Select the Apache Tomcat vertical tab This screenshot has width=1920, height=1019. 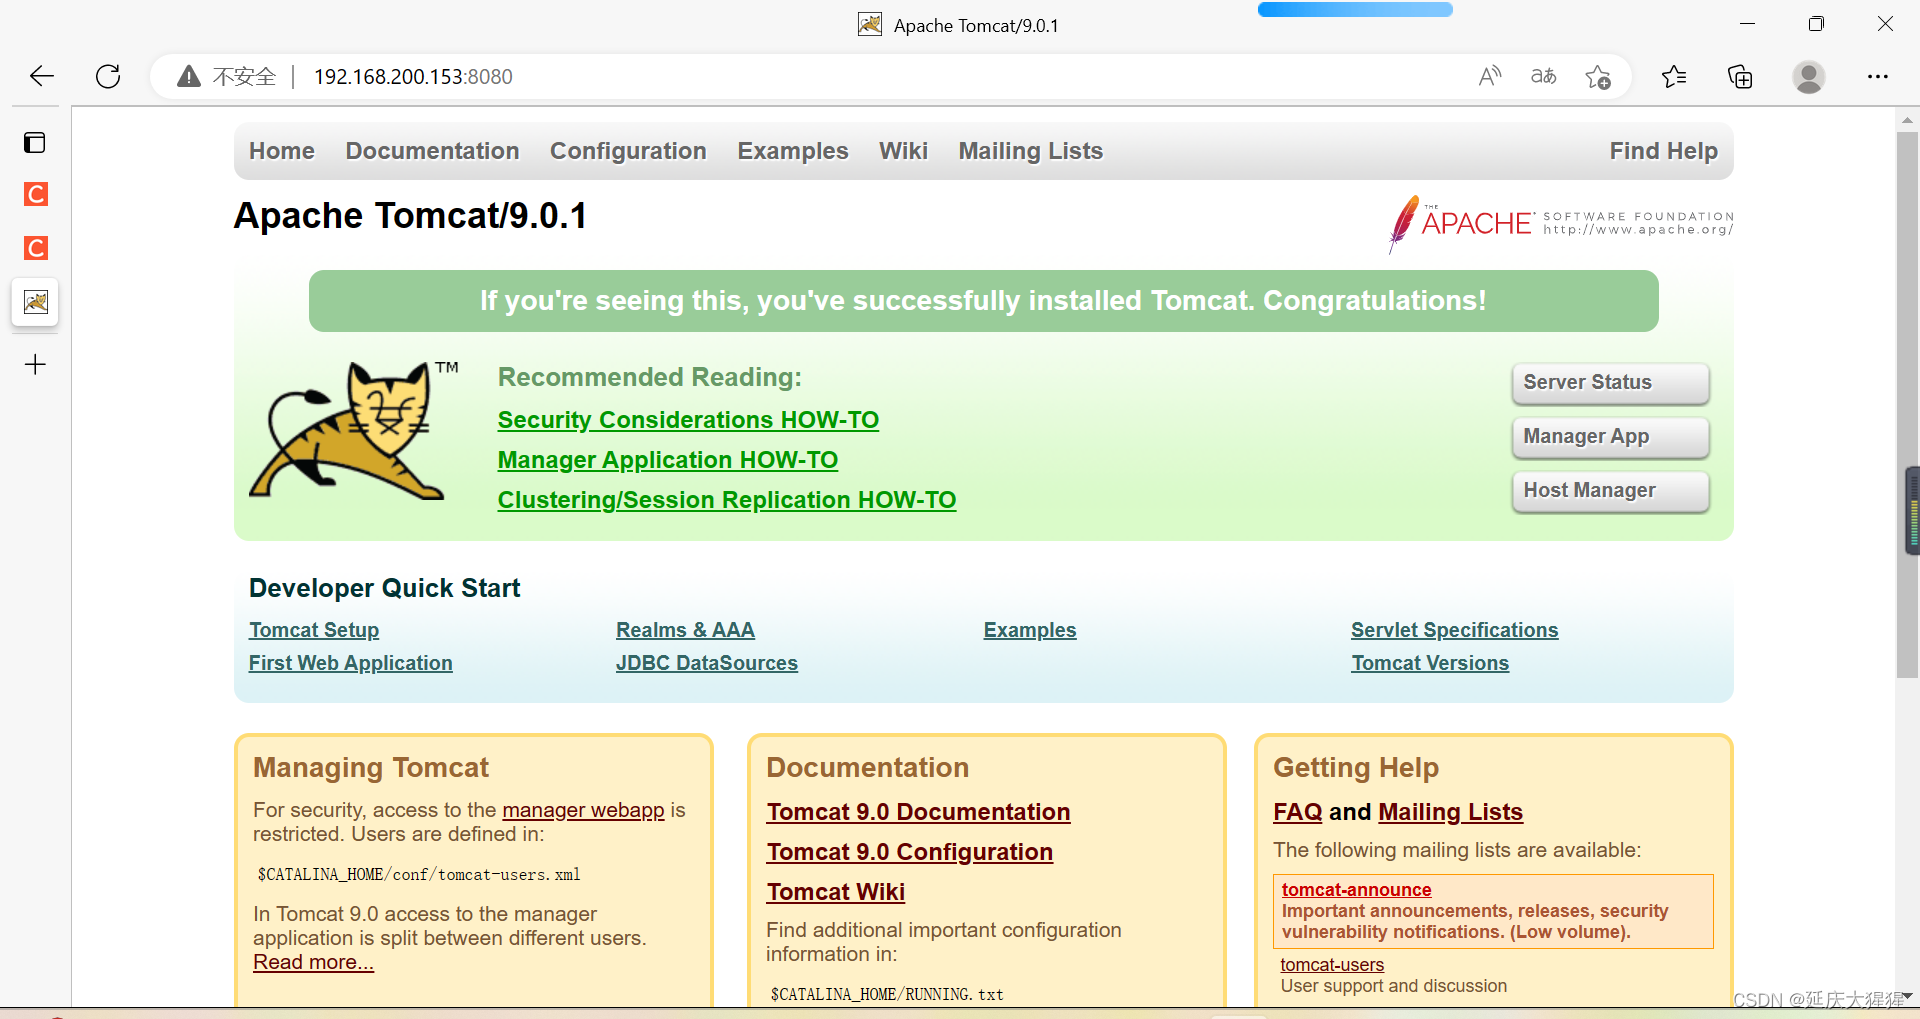35,301
